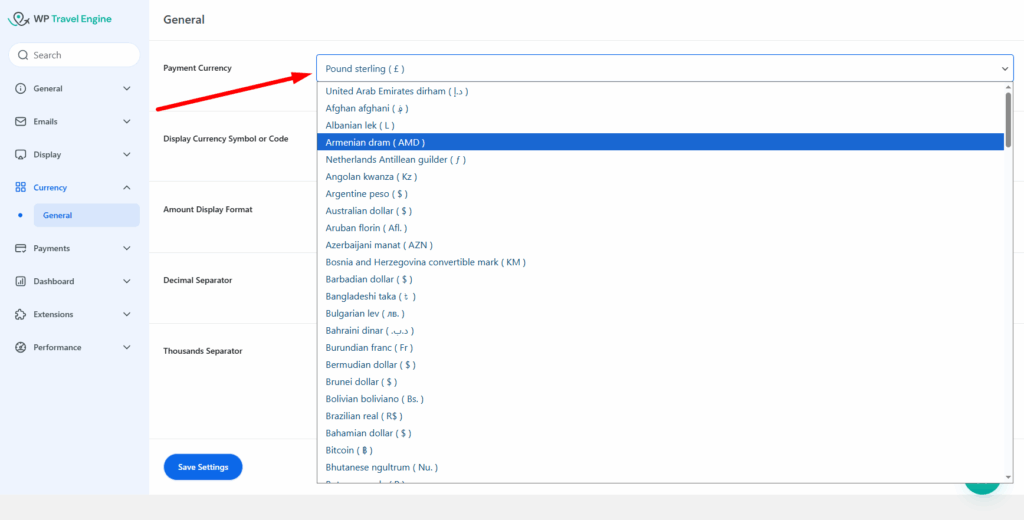Click the Emails envelope icon
1024x520 pixels.
[x=21, y=121]
